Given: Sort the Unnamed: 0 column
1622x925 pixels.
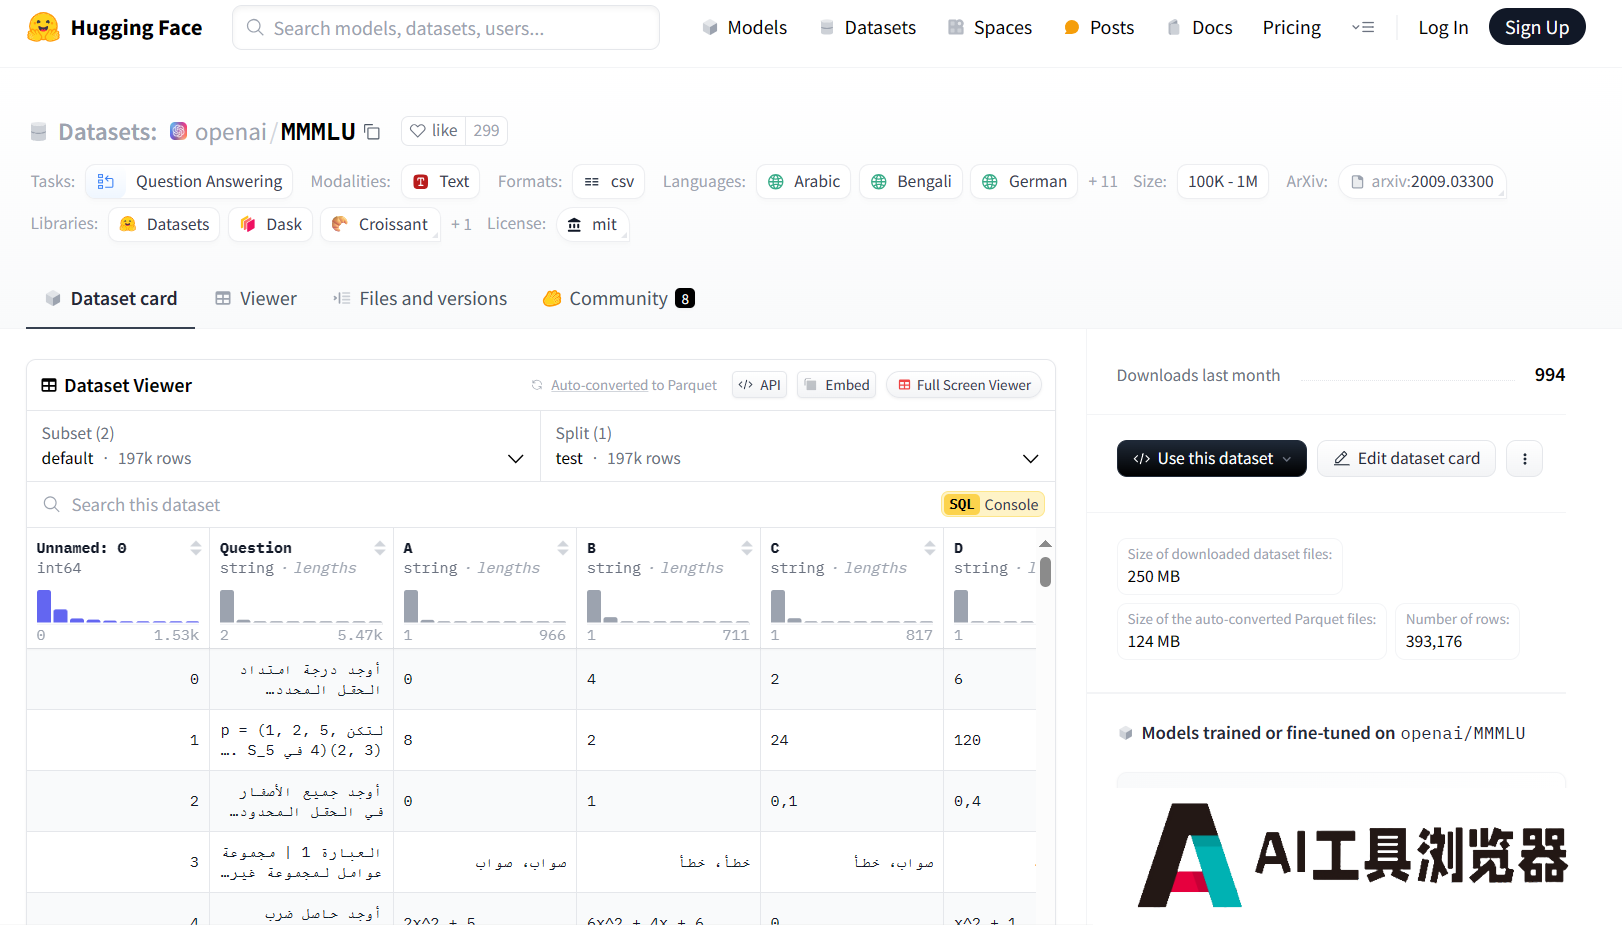Looking at the screenshot, I should pos(195,548).
